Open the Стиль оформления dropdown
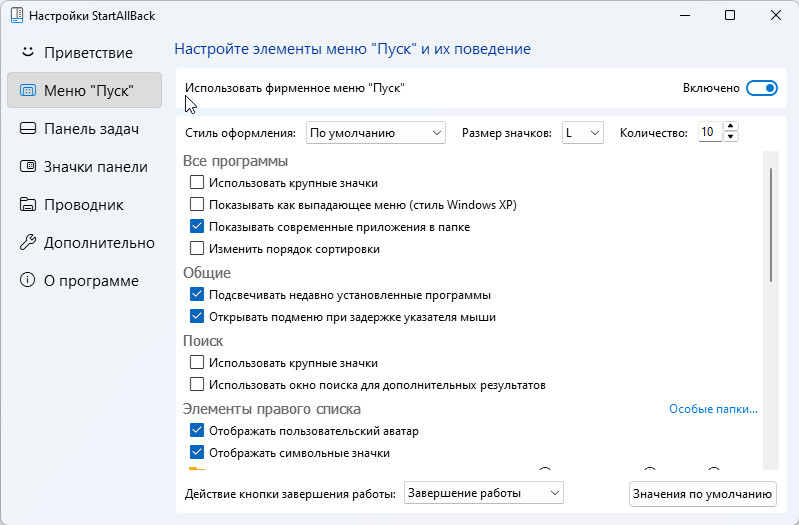Viewport: 799px width, 525px height. (376, 133)
